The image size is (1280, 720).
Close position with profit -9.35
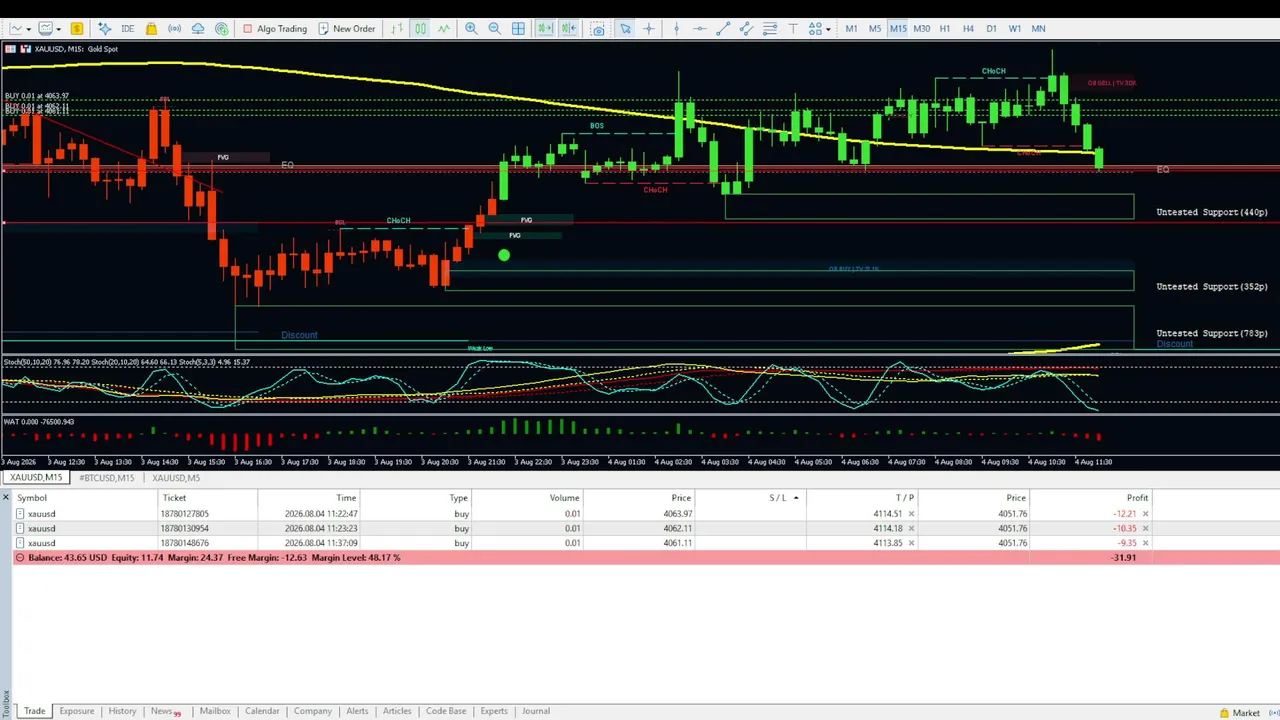(1145, 543)
